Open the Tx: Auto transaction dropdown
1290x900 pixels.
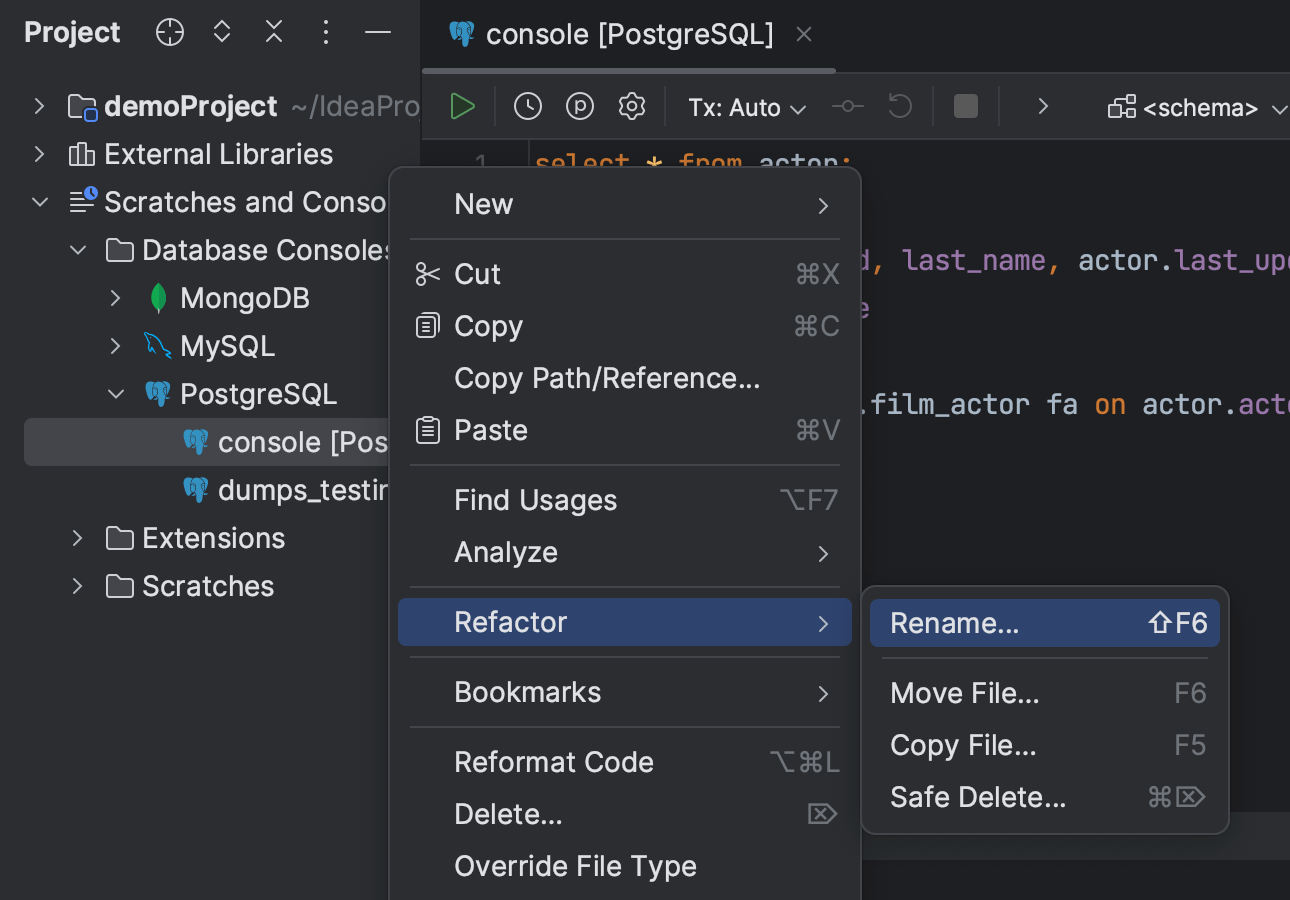pos(746,106)
